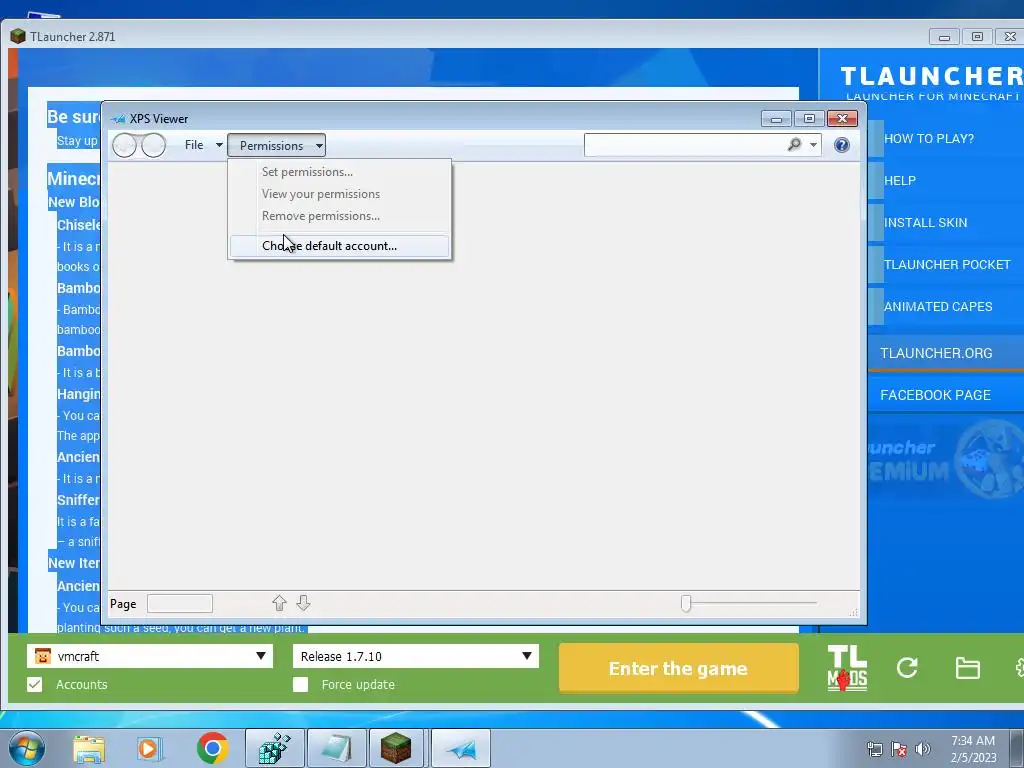Open Windows Media Player from the taskbar
The width and height of the screenshot is (1024, 768).
[x=149, y=748]
